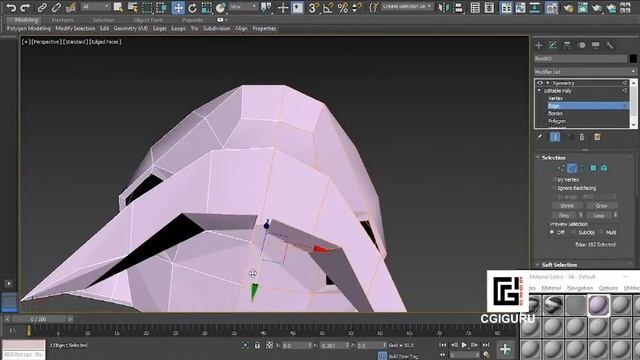Viewport: 640px width, 360px height.
Task: Click the Unlink Selection icon
Action: [x=56, y=7]
